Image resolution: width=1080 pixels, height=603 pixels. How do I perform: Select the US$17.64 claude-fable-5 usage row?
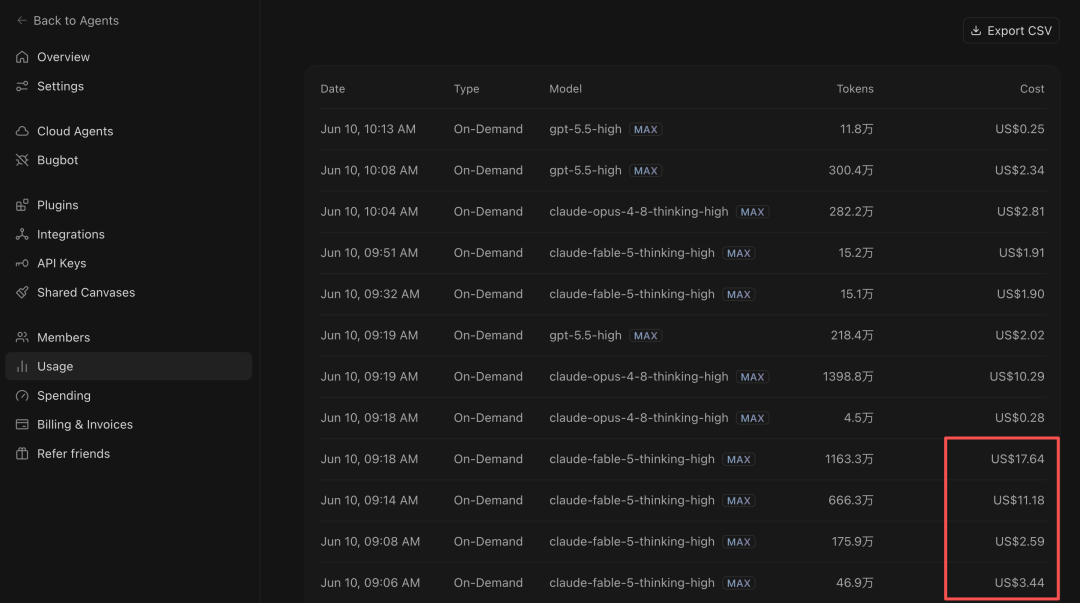click(683, 459)
